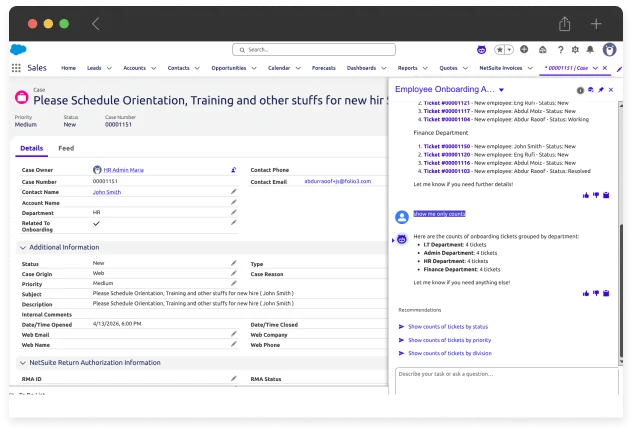The image size is (634, 432).
Task: Copy the 'further details' reply to clipboard
Action: [606, 195]
